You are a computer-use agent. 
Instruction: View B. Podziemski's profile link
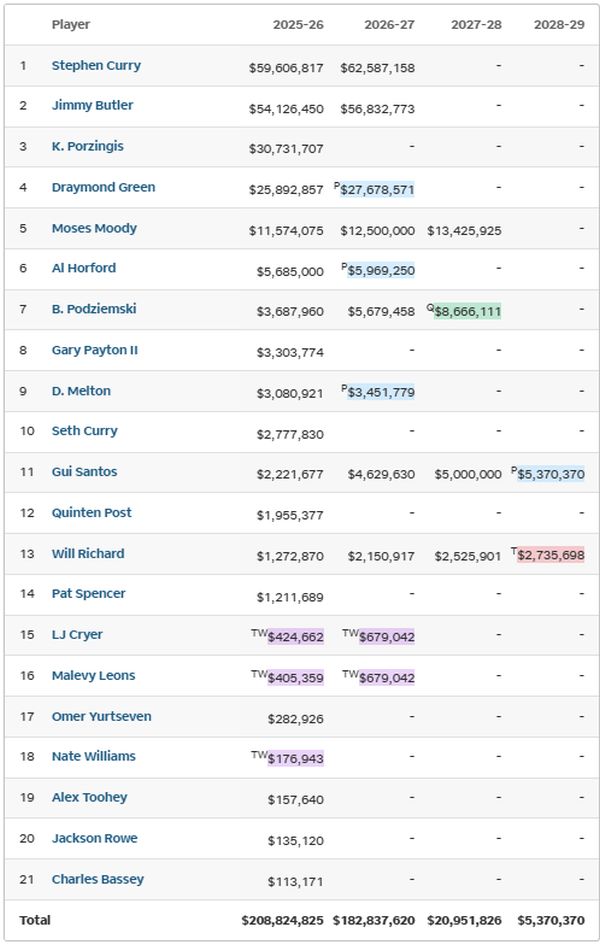94,309
